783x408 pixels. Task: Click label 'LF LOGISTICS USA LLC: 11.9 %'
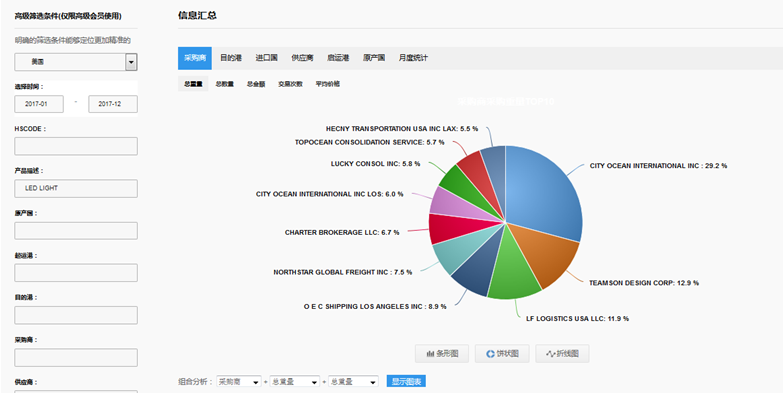pyautogui.click(x=577, y=319)
